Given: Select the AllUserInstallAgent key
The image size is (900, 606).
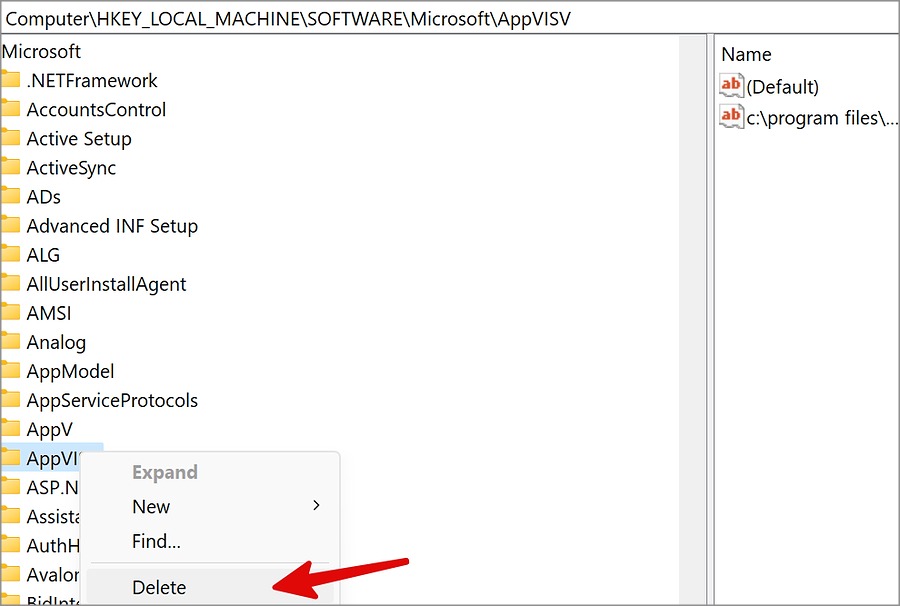Looking at the screenshot, I should click(x=106, y=284).
